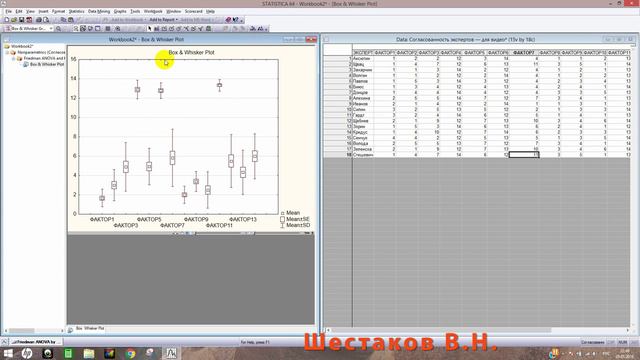The image size is (640, 360).
Task: Open the File Explorer taskbar icon
Action: 89,353
